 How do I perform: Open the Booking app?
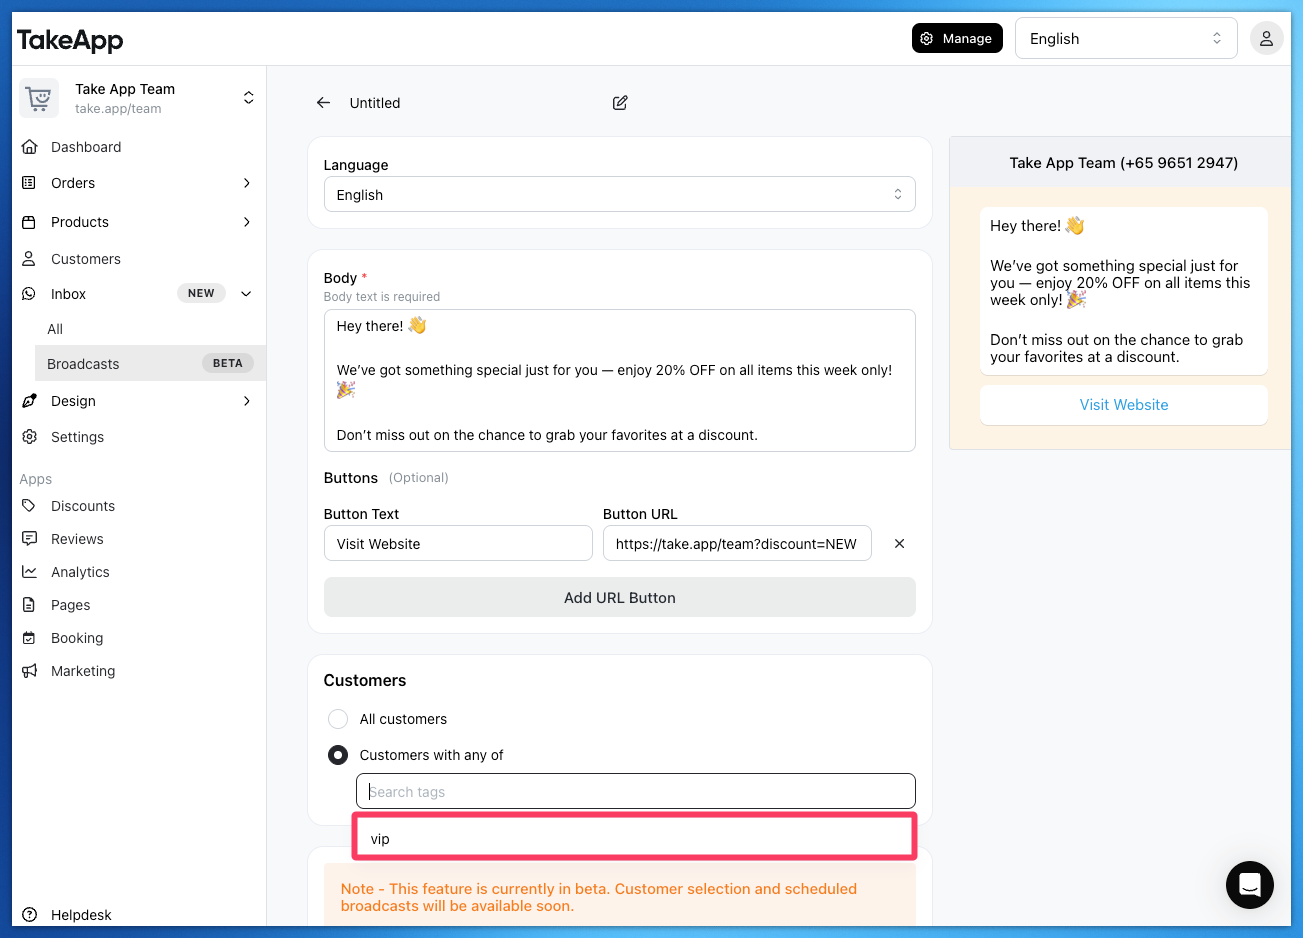tap(77, 638)
